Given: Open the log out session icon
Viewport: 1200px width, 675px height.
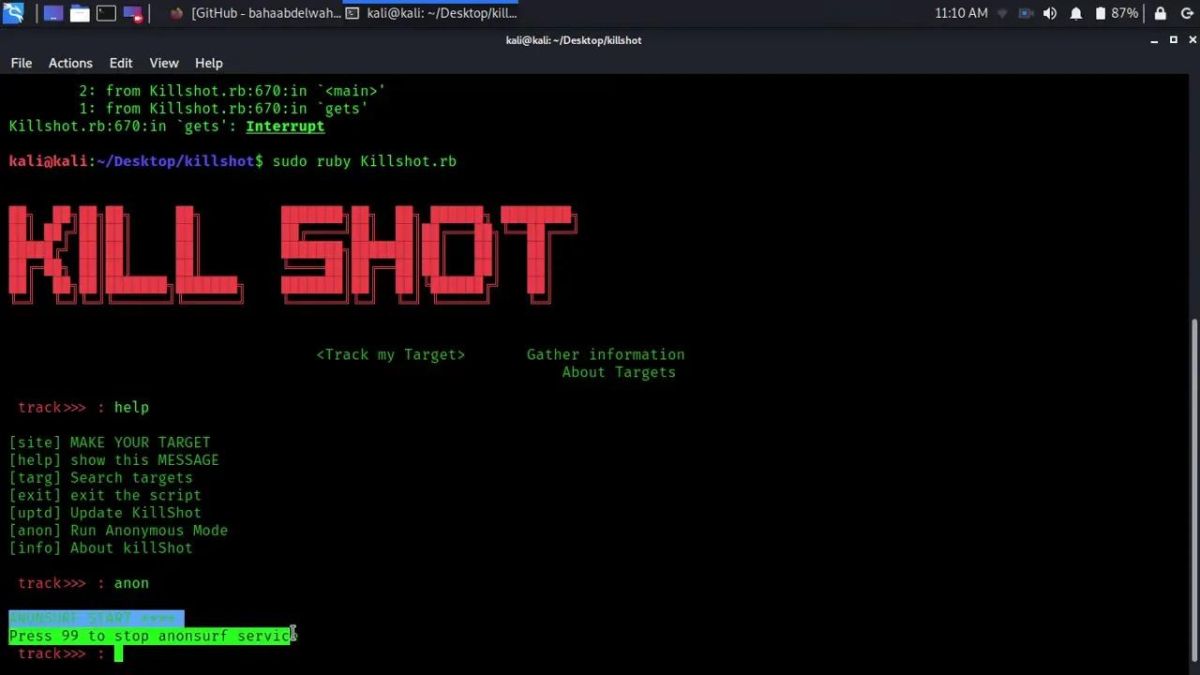Looking at the screenshot, I should (x=1186, y=13).
